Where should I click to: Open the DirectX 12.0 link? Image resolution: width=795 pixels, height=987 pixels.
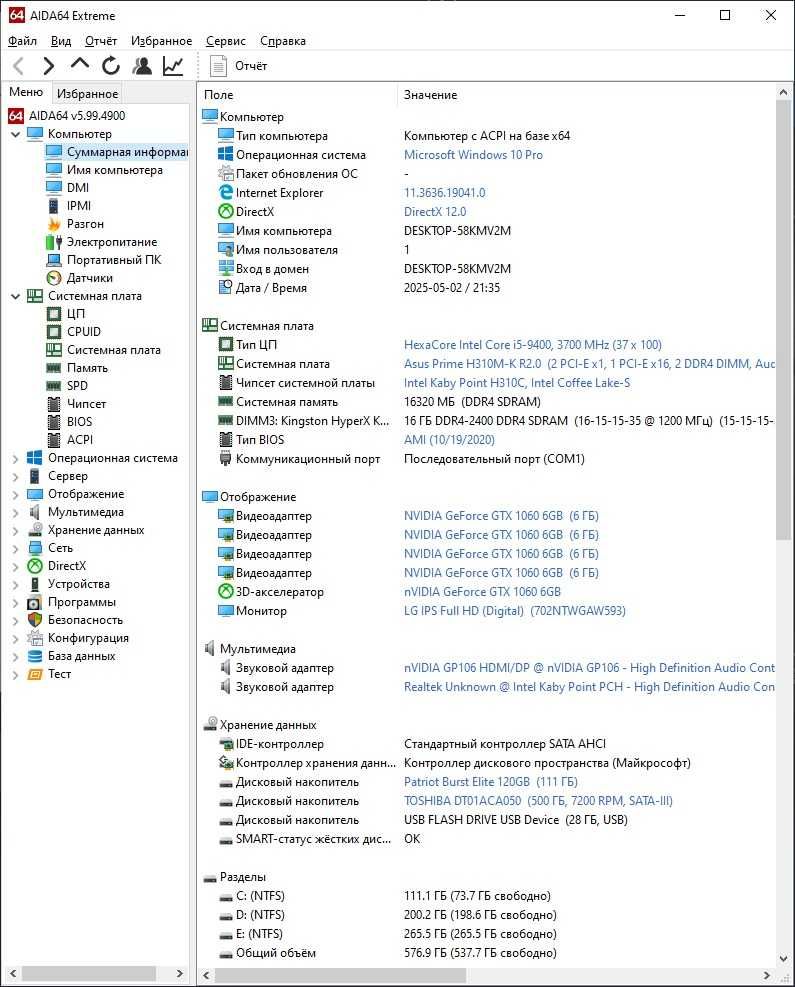click(435, 212)
